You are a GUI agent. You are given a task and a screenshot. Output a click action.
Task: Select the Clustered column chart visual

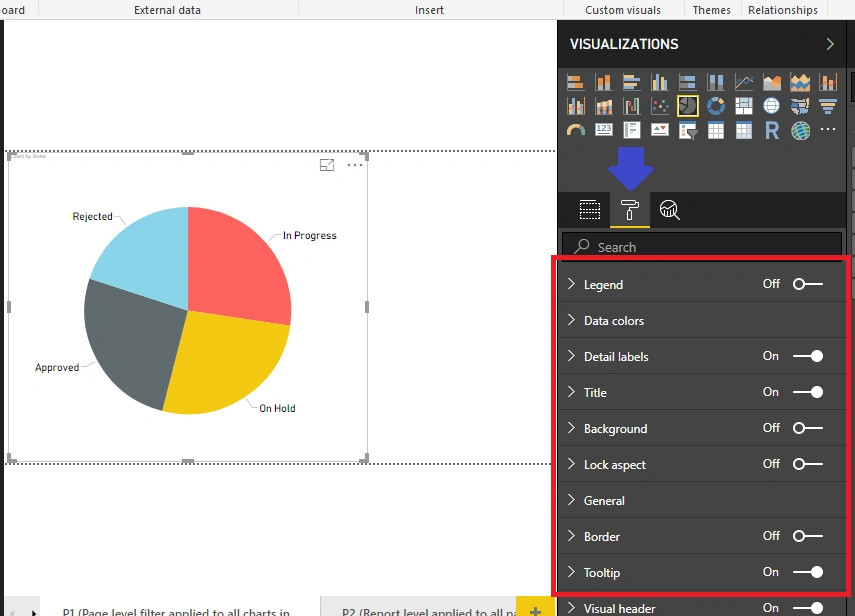point(660,82)
